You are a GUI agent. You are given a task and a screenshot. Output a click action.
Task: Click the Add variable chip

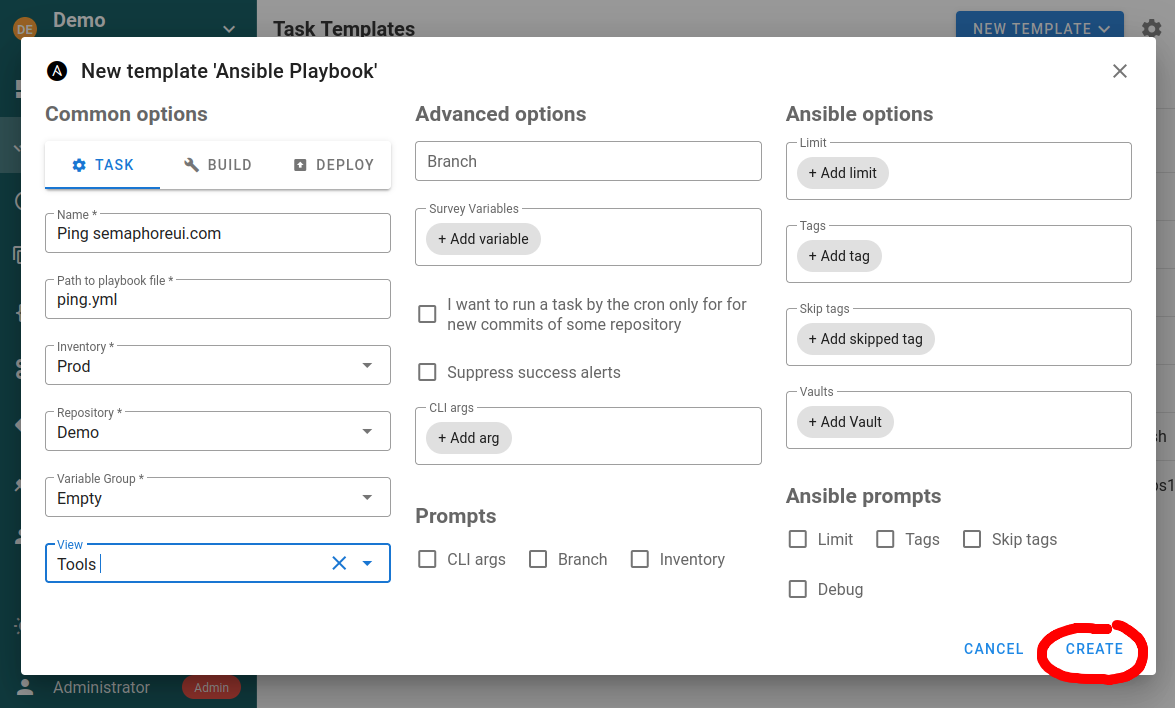[x=483, y=239]
